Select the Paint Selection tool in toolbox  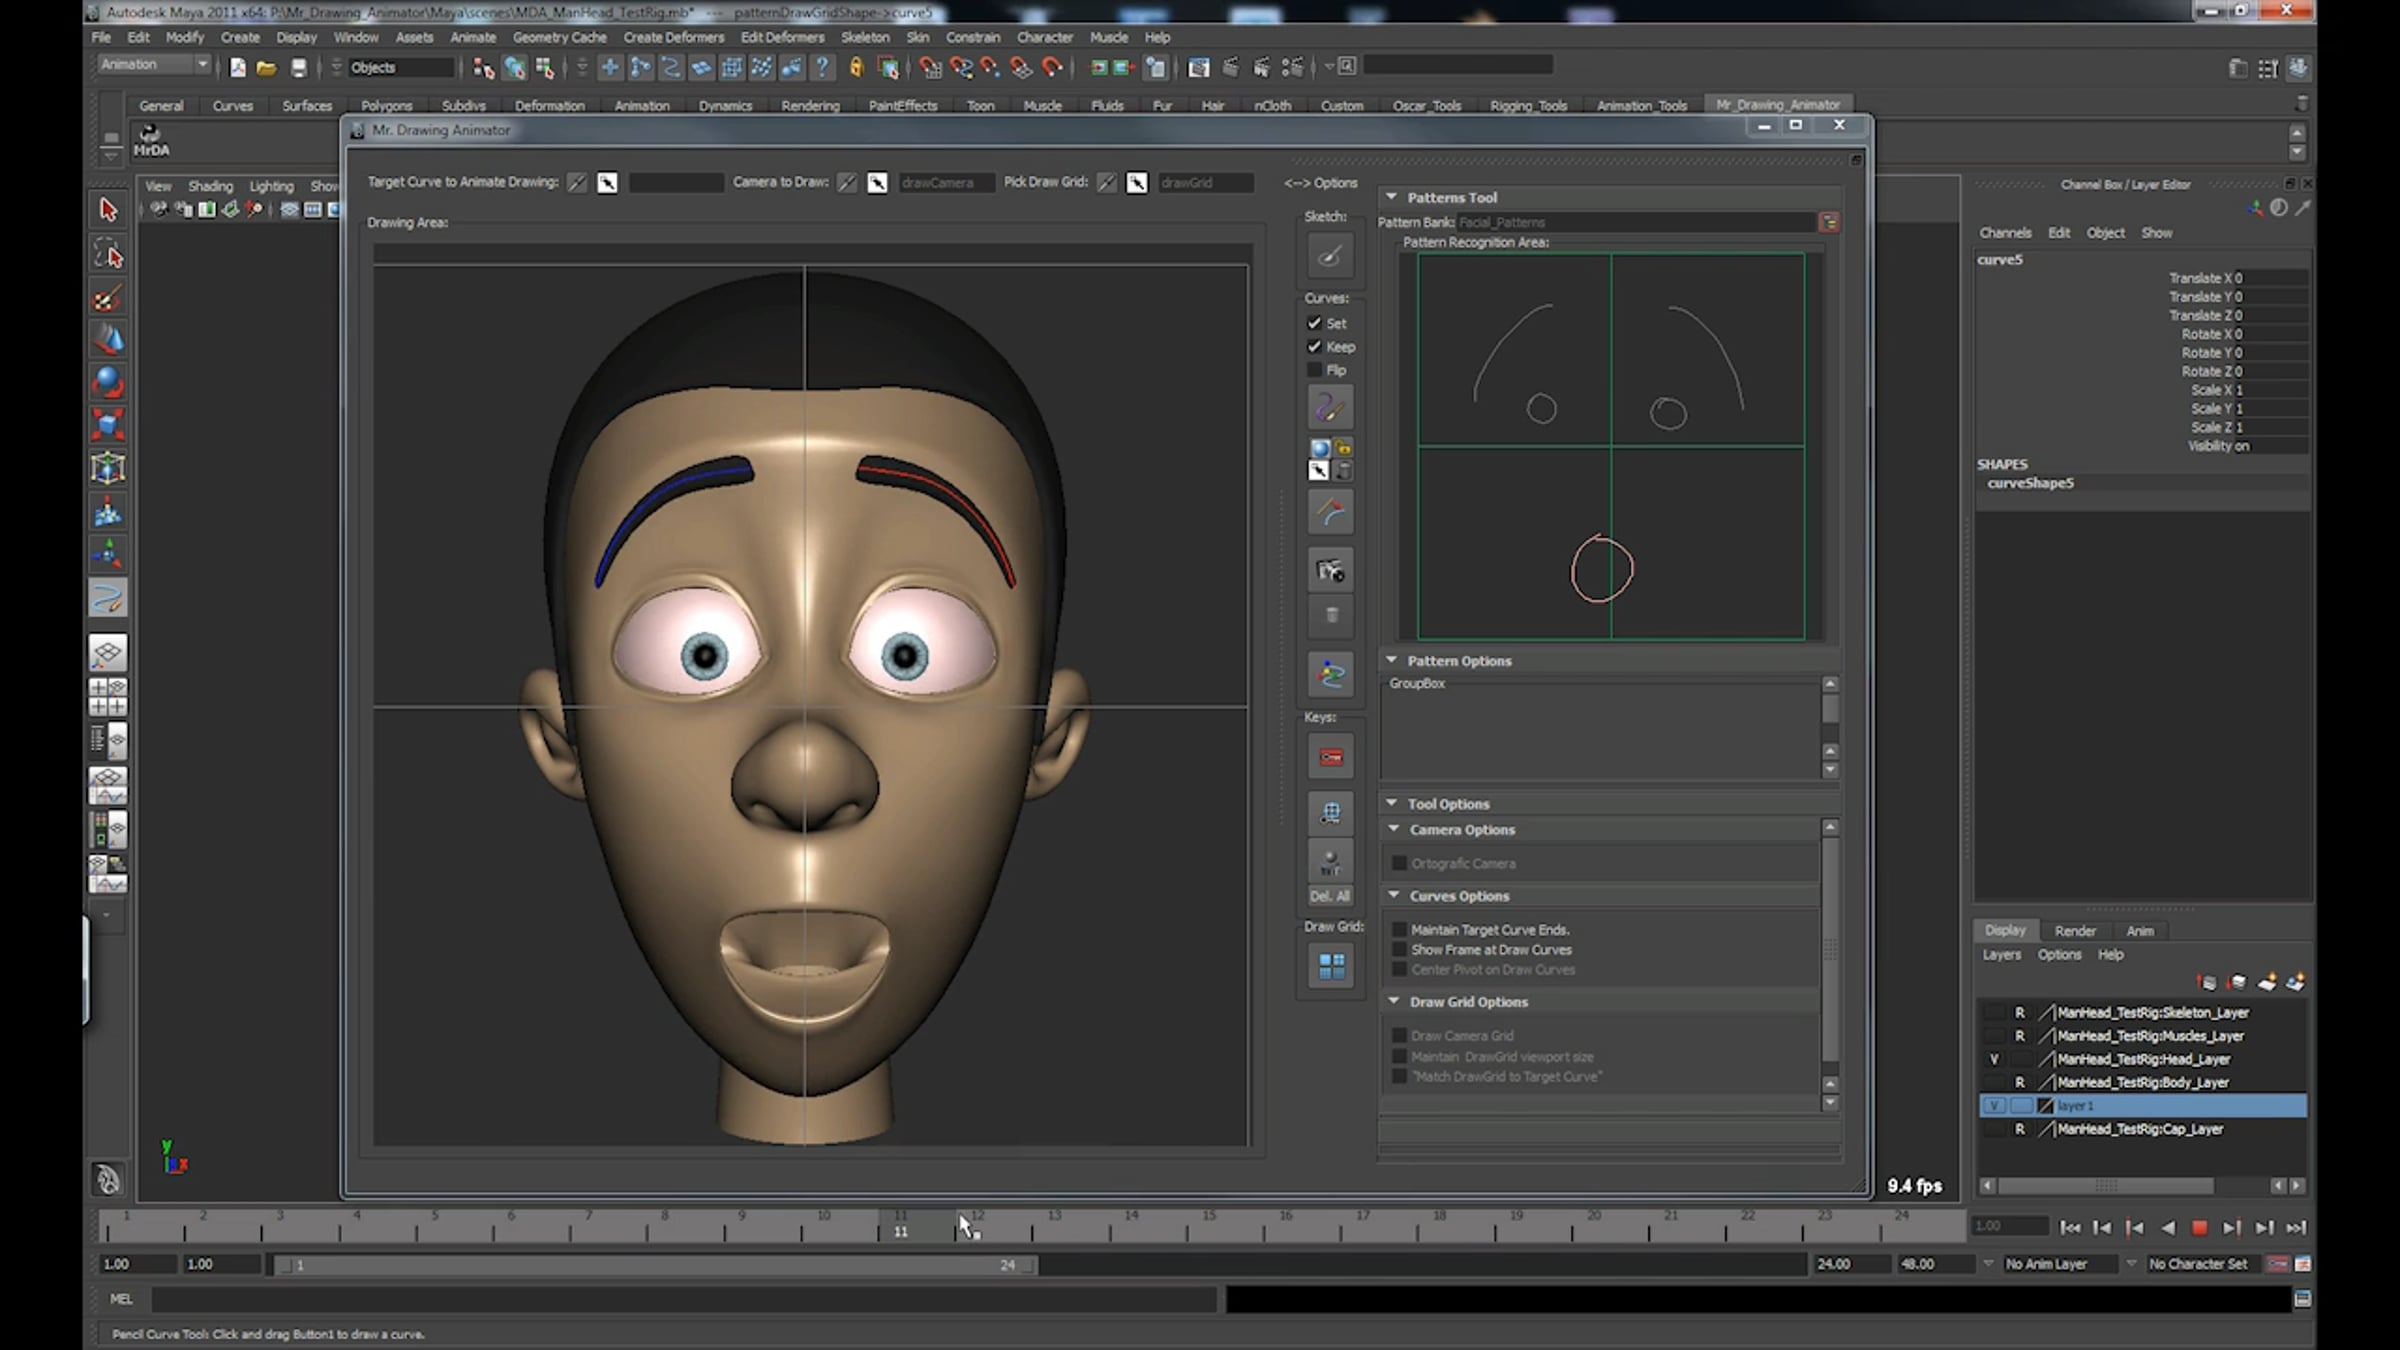[108, 299]
